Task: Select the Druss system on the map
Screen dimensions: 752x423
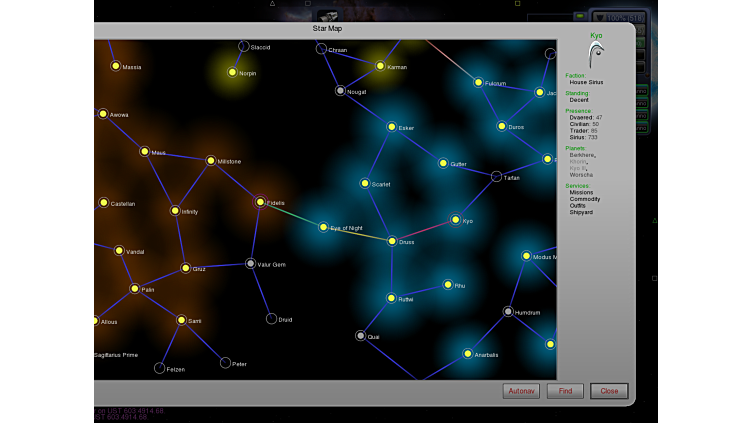Action: [x=392, y=241]
